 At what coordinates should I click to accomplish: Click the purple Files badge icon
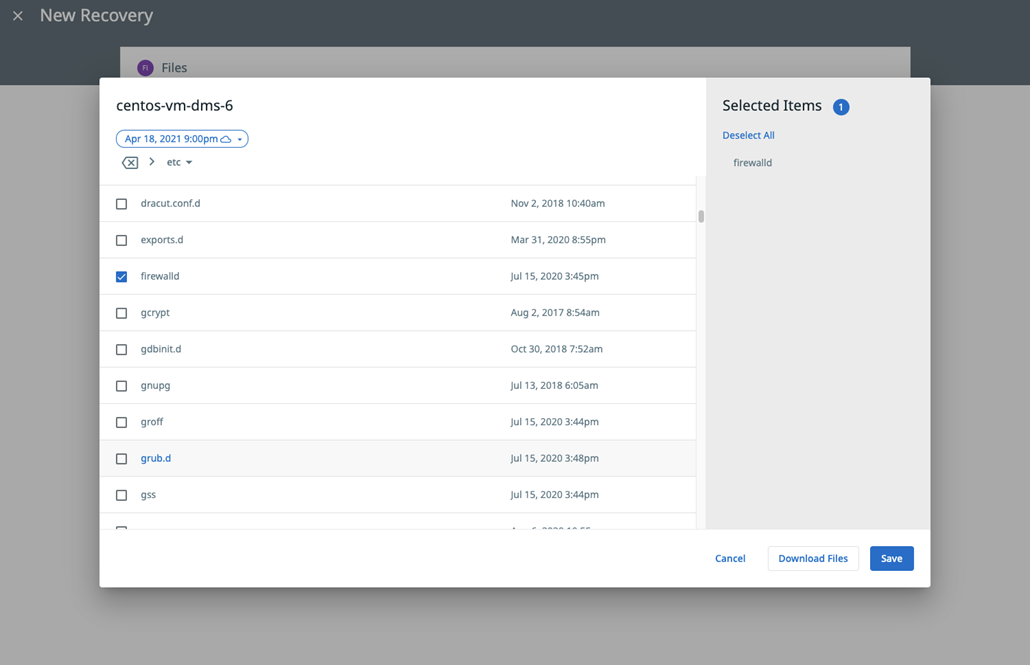pyautogui.click(x=145, y=68)
